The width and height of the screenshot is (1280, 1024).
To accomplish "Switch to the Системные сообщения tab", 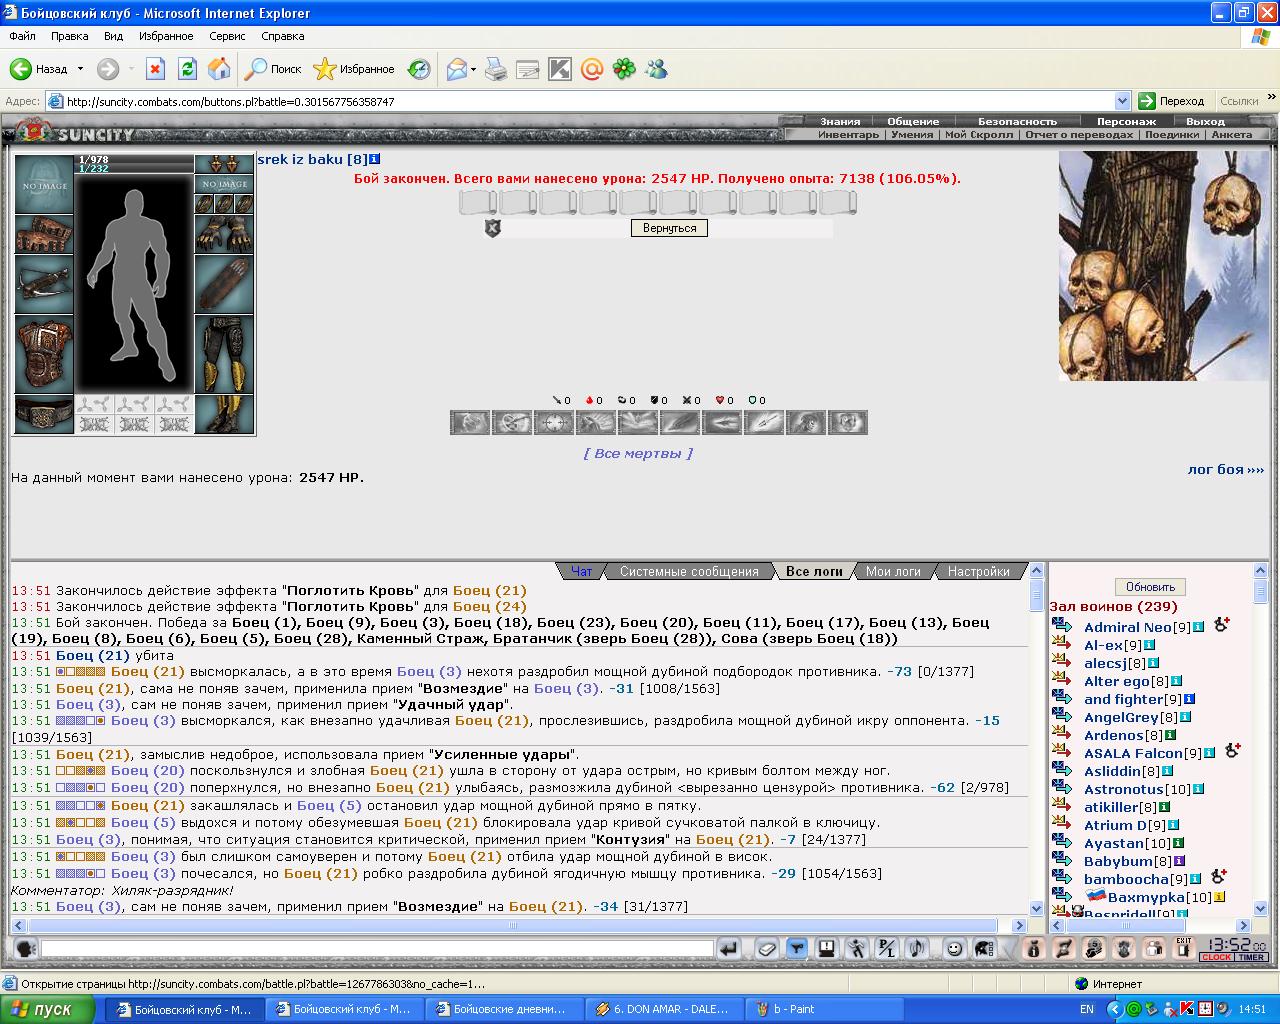I will (x=689, y=571).
